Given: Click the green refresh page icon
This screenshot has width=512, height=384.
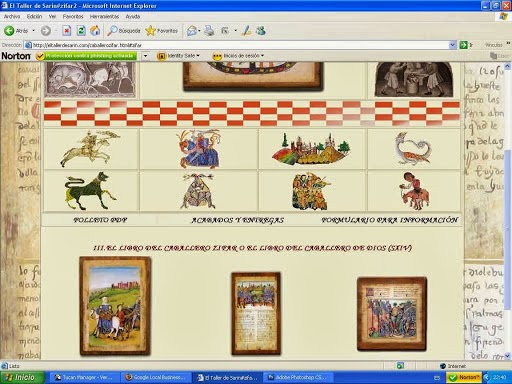Looking at the screenshot, I should [x=81, y=31].
